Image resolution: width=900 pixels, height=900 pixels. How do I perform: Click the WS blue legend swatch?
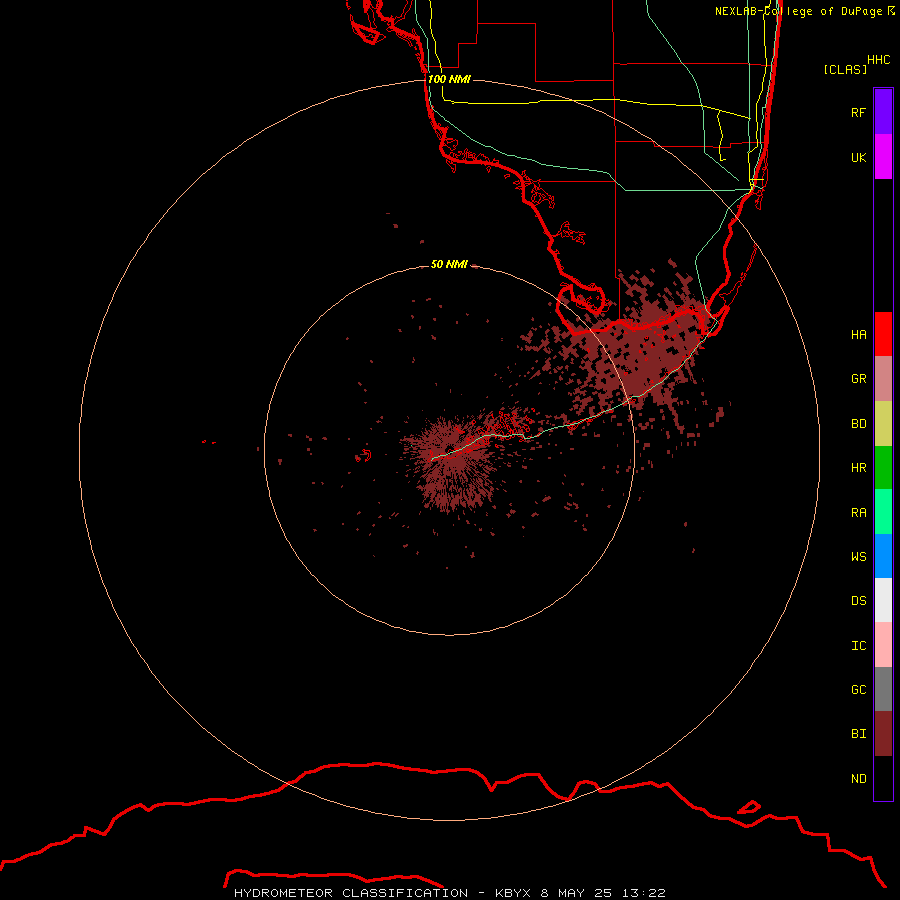point(883,556)
